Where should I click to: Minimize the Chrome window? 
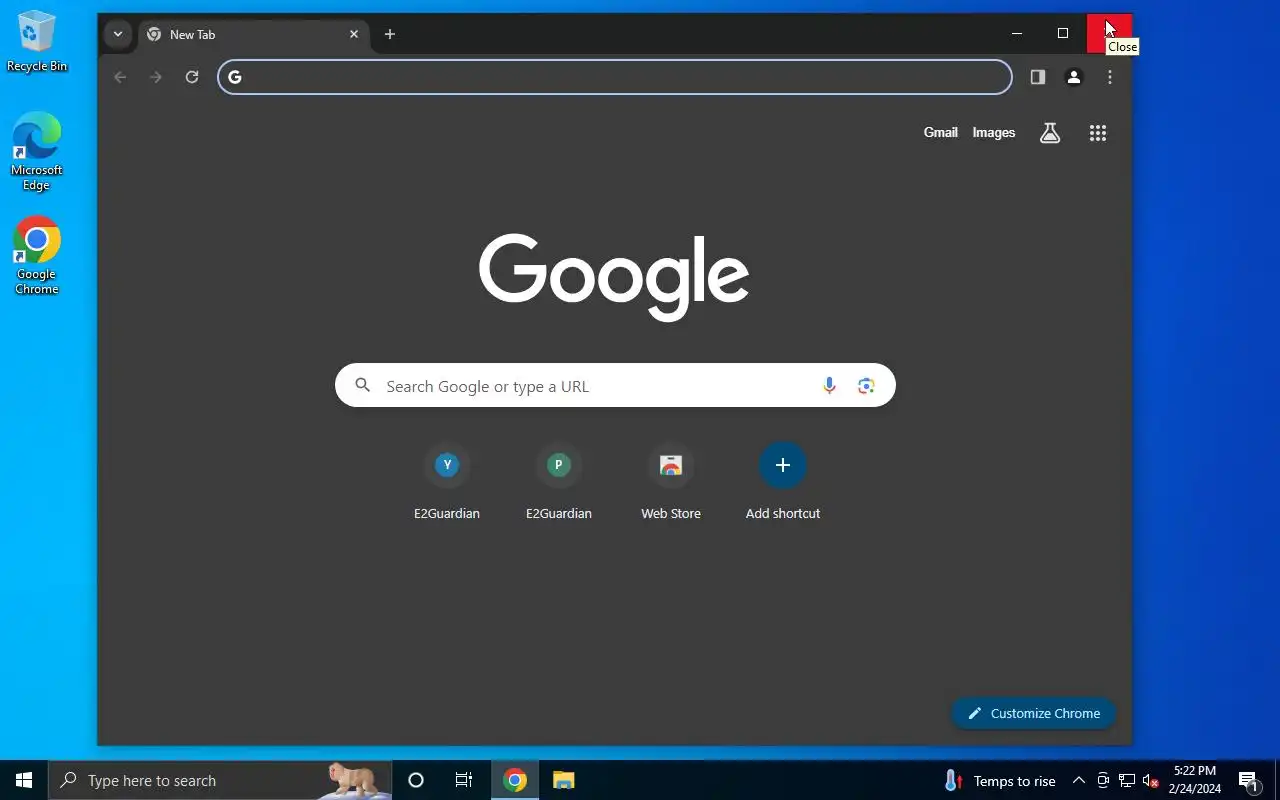click(1017, 33)
